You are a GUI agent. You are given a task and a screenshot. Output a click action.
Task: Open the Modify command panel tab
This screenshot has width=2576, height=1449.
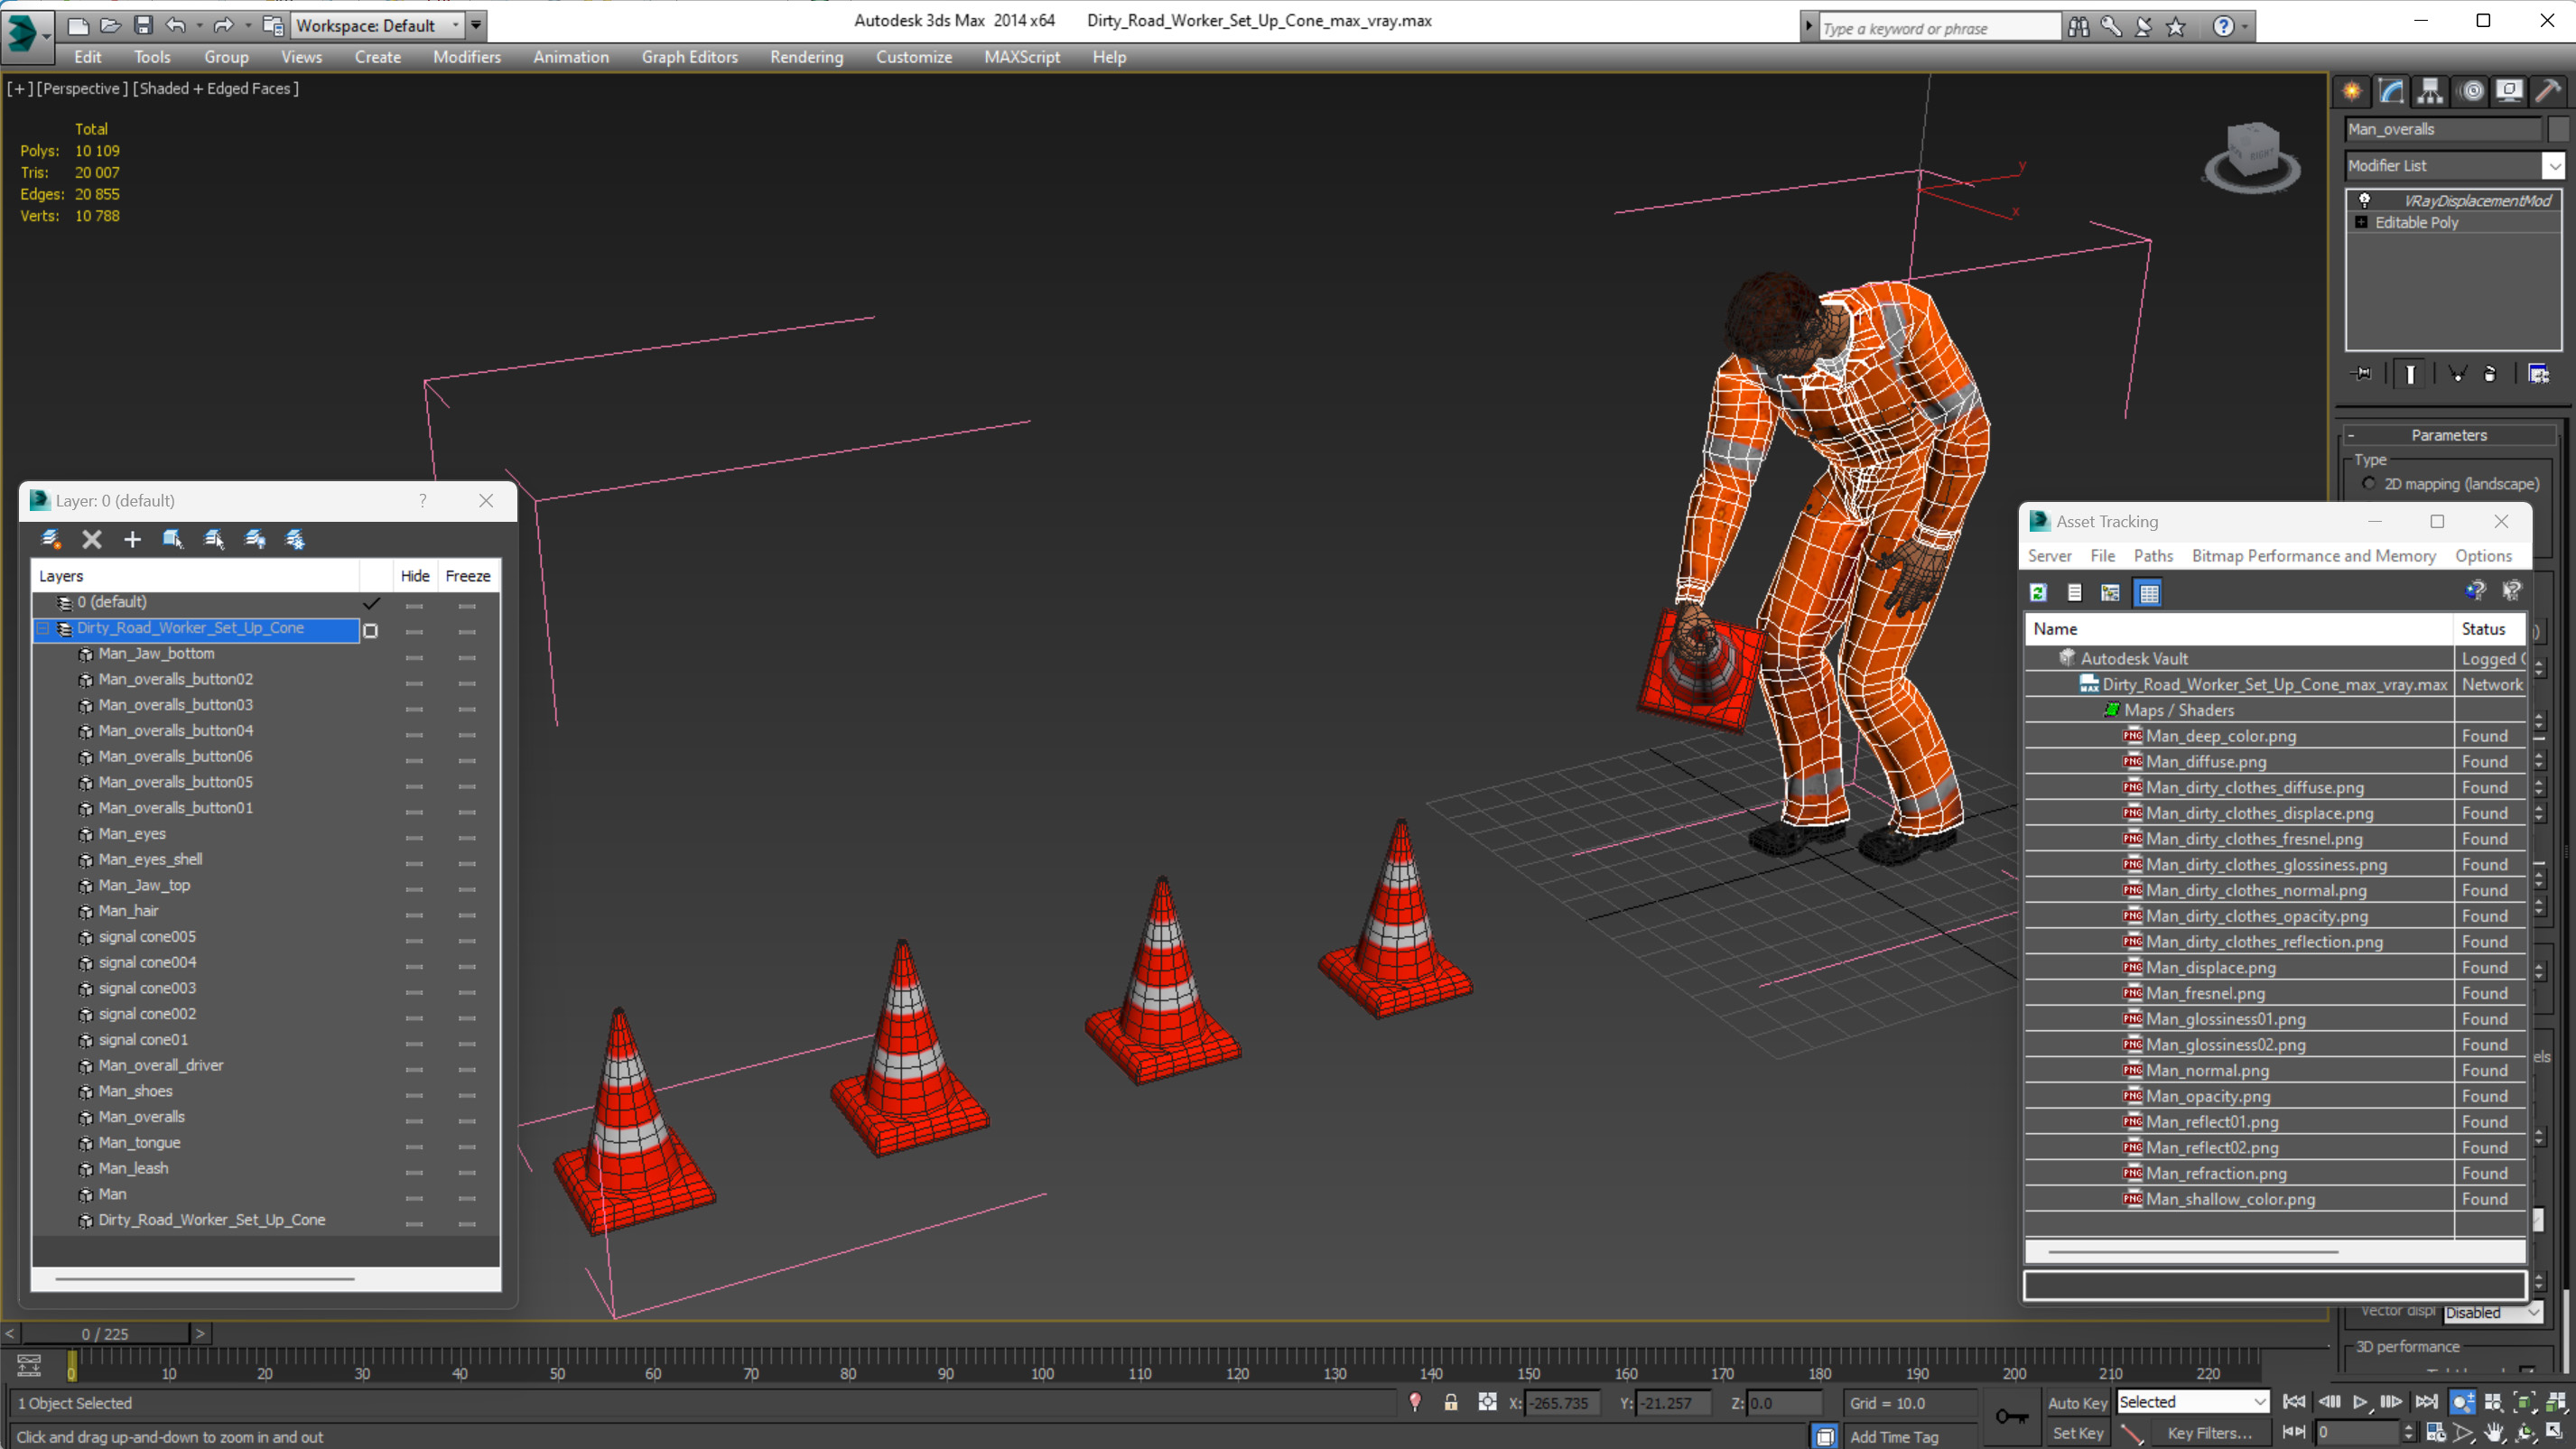click(2391, 91)
